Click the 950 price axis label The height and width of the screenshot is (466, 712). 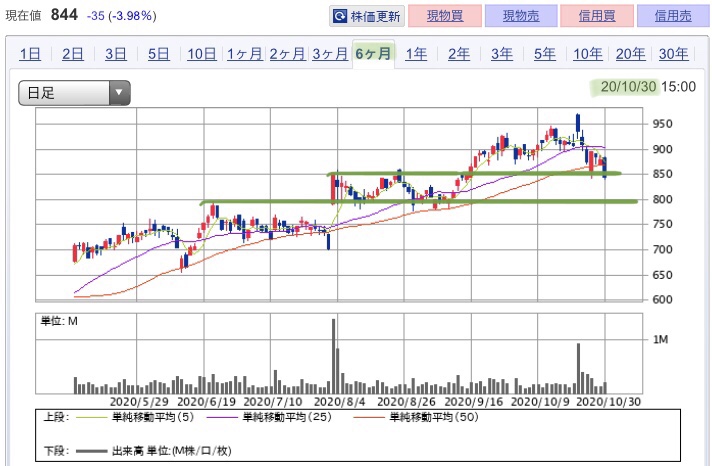pos(662,124)
